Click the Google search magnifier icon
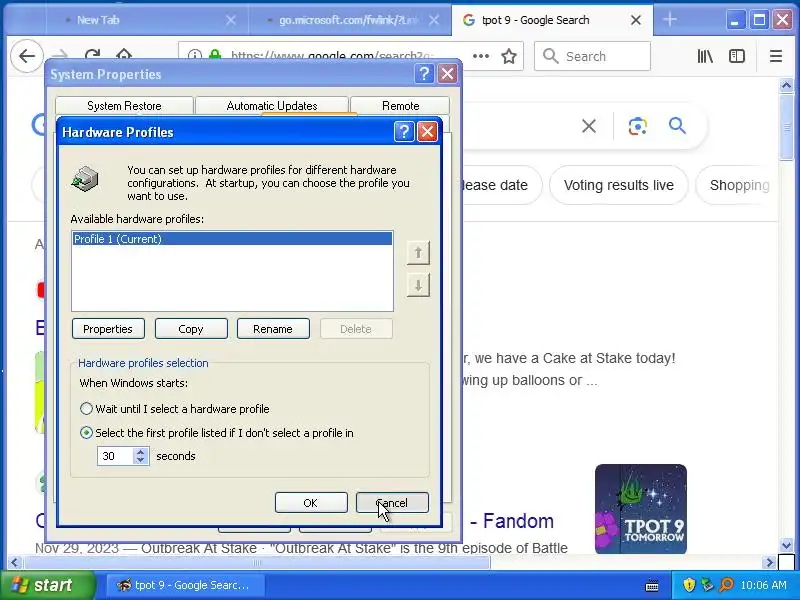800x600 pixels. click(677, 125)
